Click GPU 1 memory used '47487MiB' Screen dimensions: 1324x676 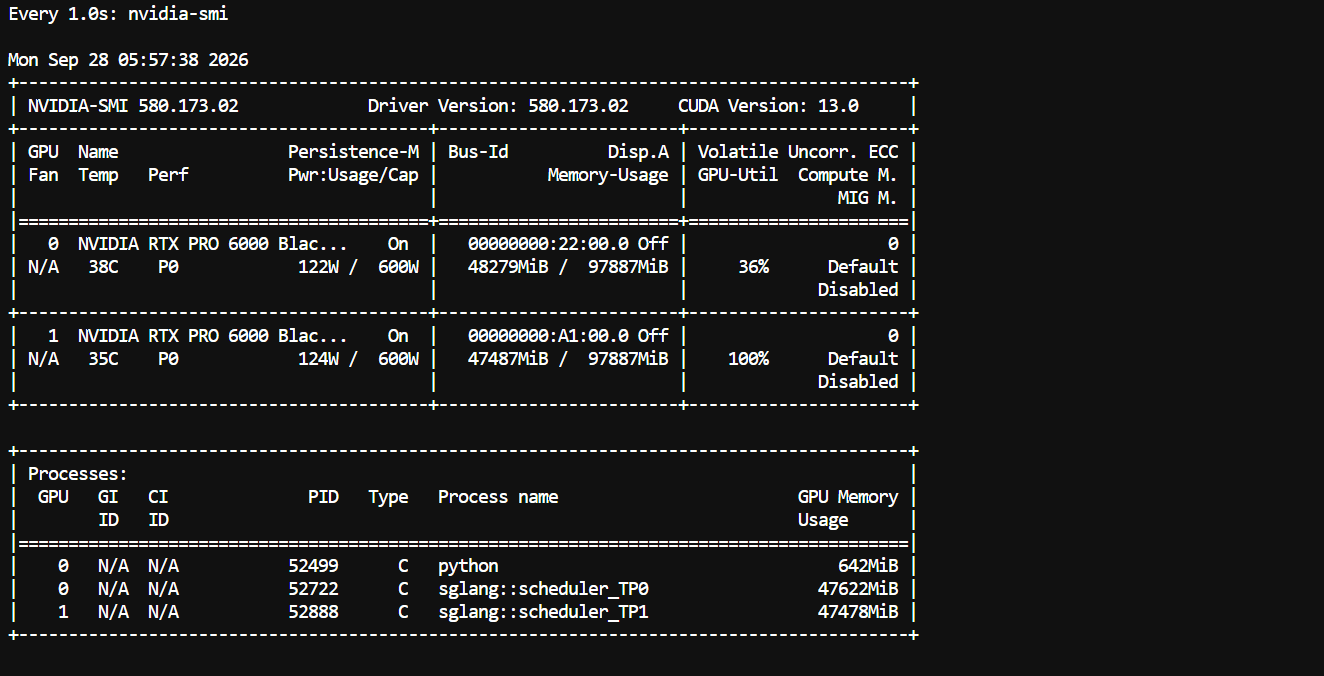pyautogui.click(x=508, y=359)
